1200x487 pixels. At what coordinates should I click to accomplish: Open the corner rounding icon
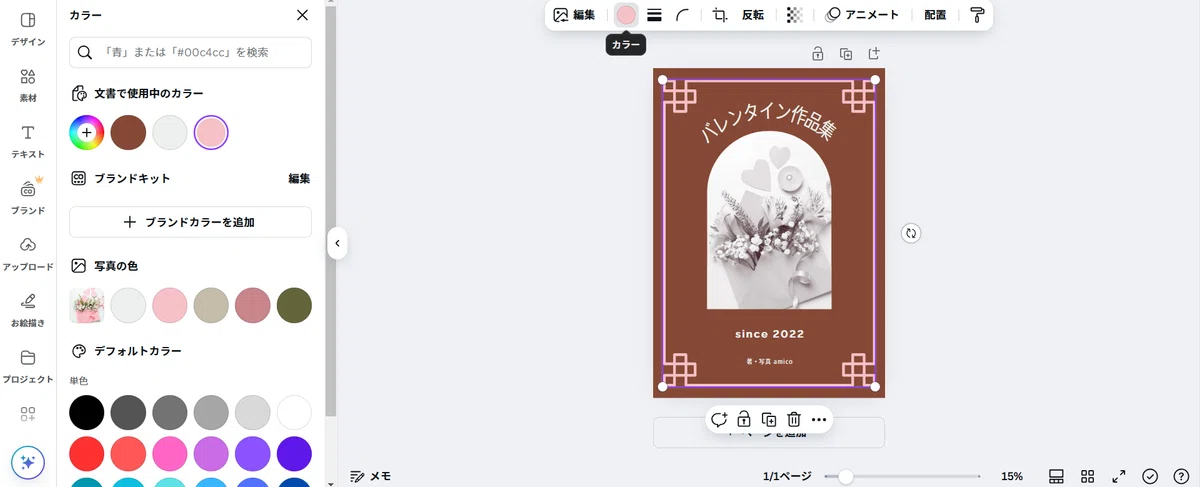(683, 15)
